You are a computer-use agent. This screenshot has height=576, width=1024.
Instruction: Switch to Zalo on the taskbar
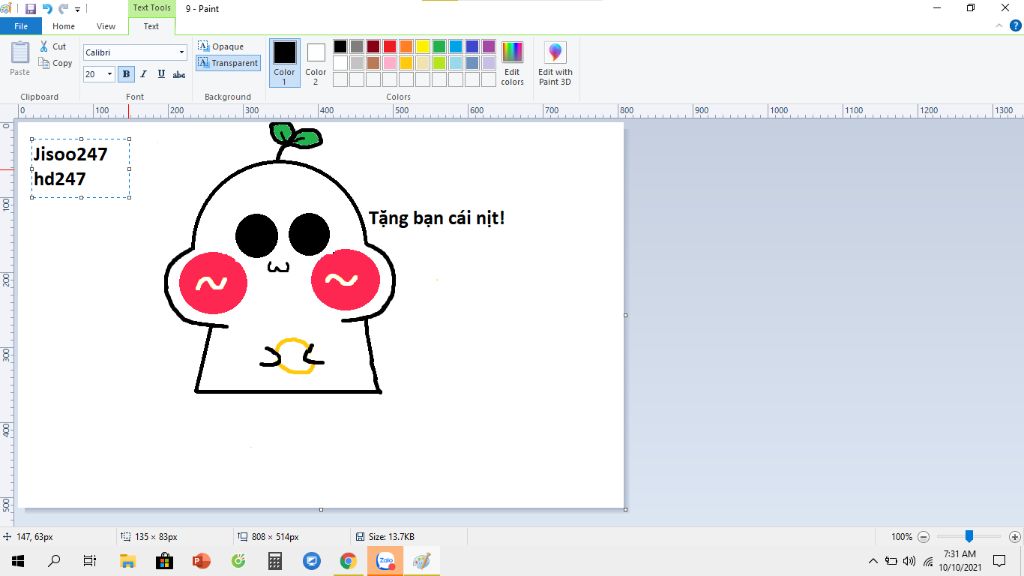(x=385, y=561)
